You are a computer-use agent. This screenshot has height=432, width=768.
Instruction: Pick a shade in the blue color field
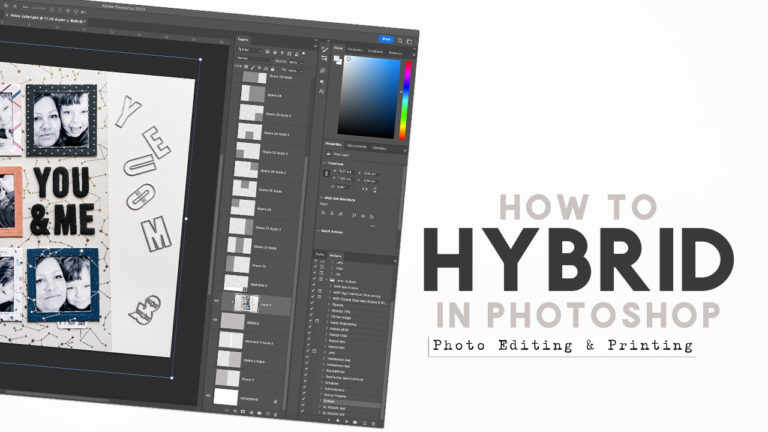[x=370, y=97]
